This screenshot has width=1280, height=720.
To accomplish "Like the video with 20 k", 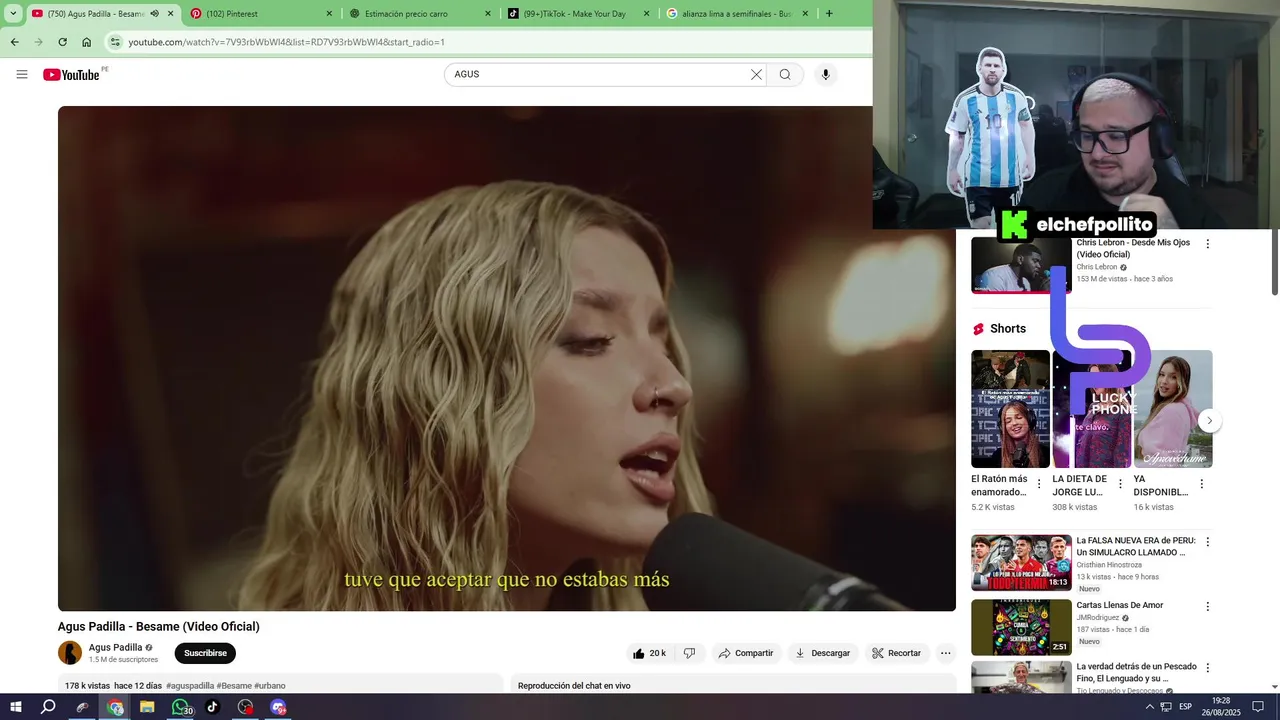I will tap(648, 653).
